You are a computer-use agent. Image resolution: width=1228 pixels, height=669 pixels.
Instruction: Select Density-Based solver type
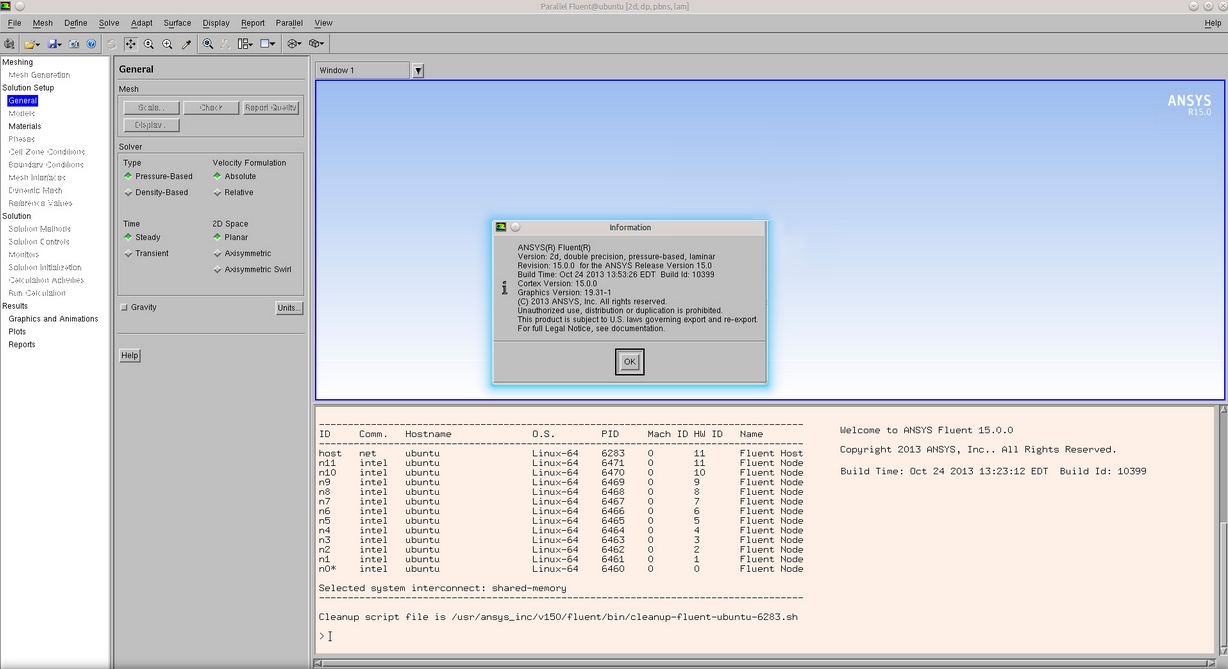155,192
